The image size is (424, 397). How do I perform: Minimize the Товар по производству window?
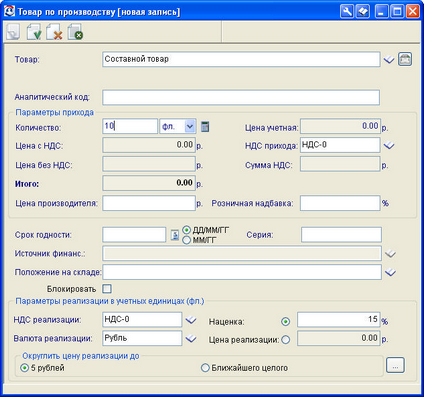[x=381, y=12]
